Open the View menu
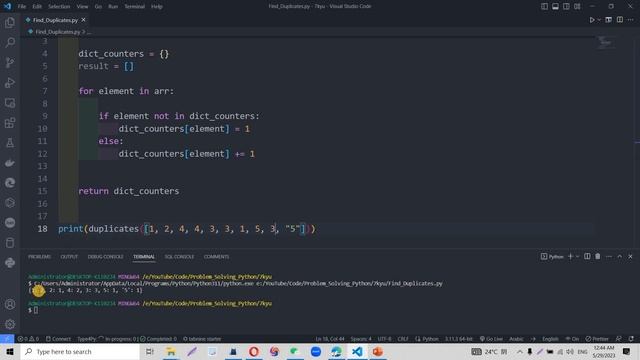640x360 pixels. pyautogui.click(x=82, y=6)
